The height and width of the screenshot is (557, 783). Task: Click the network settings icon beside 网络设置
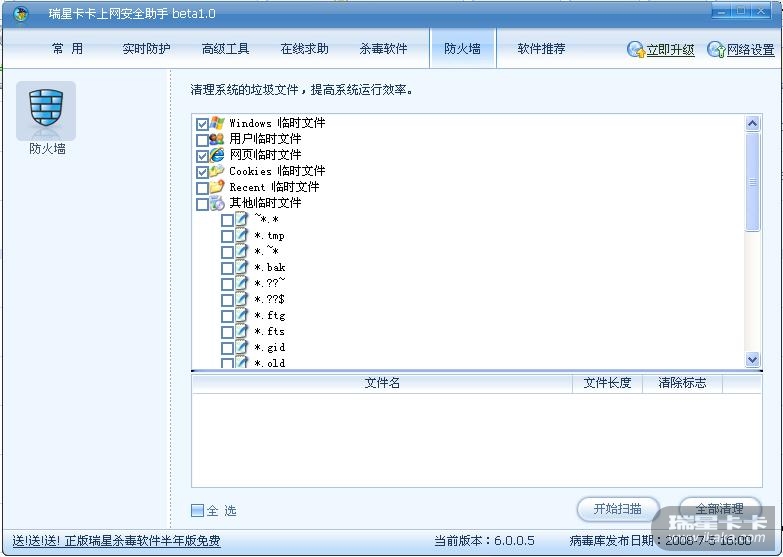(716, 49)
